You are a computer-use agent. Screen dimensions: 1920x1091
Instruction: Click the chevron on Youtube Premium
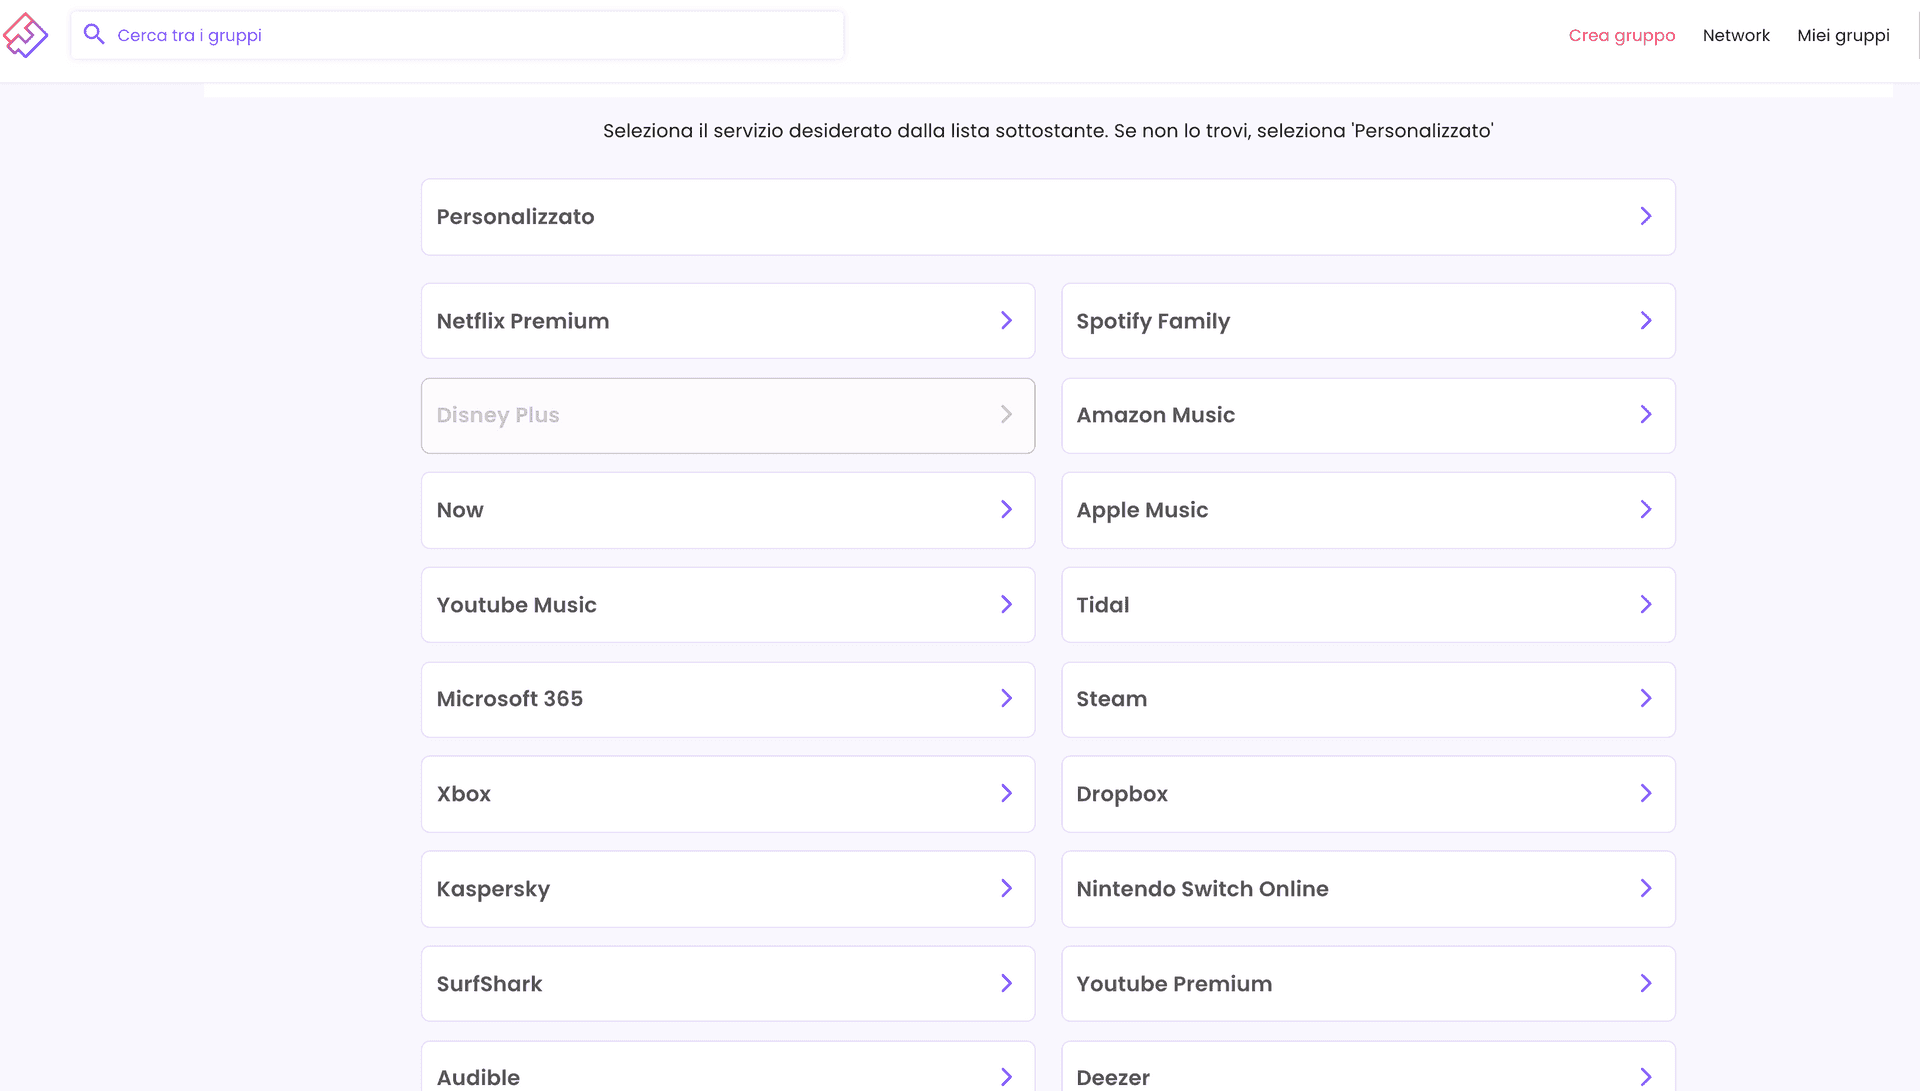pos(1646,983)
